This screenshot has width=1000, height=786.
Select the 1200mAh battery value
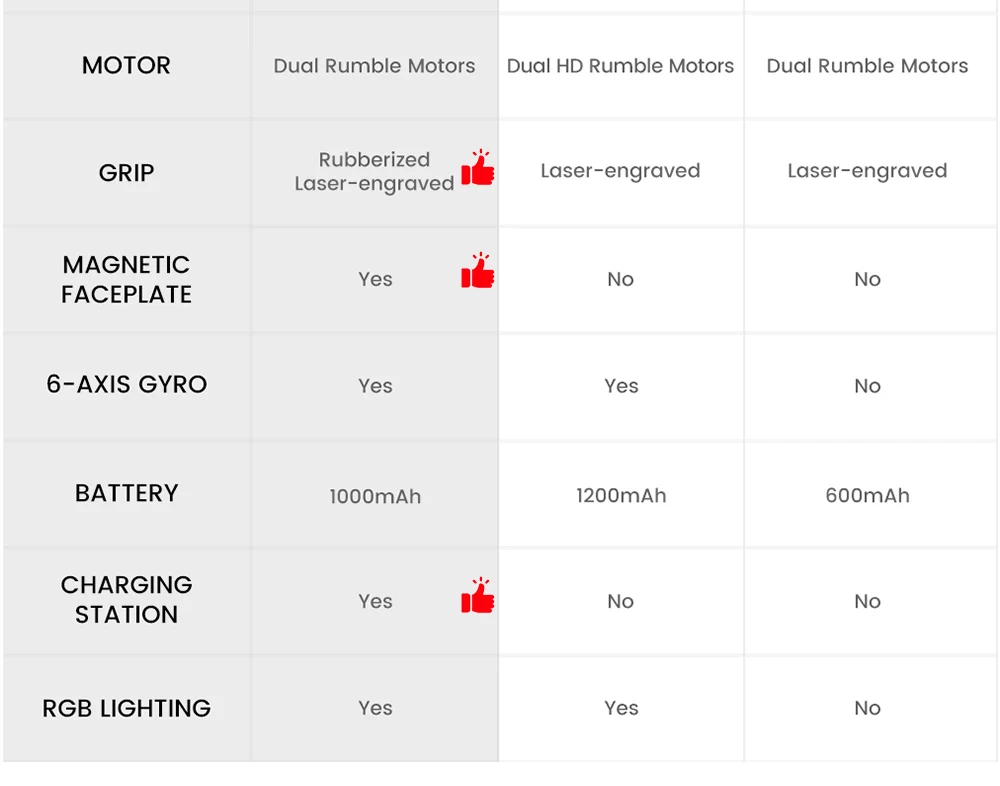click(621, 495)
